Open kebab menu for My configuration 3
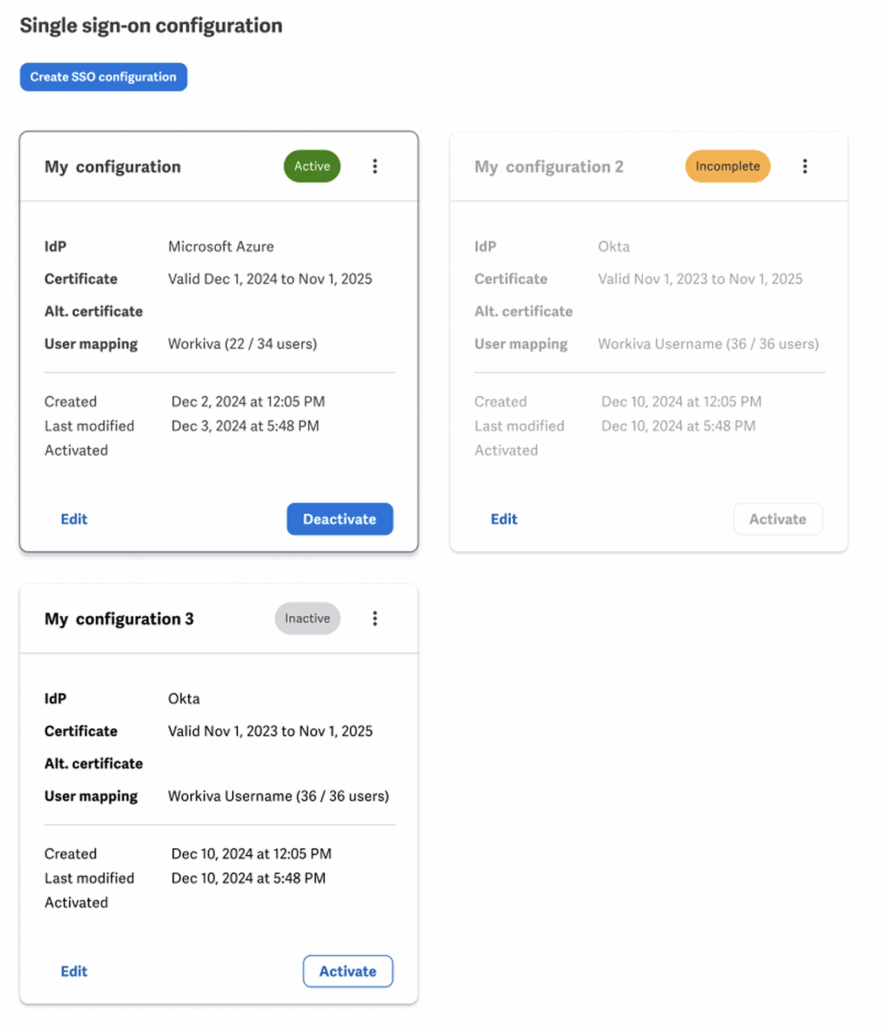This screenshot has height=1030, width=885. pos(374,618)
